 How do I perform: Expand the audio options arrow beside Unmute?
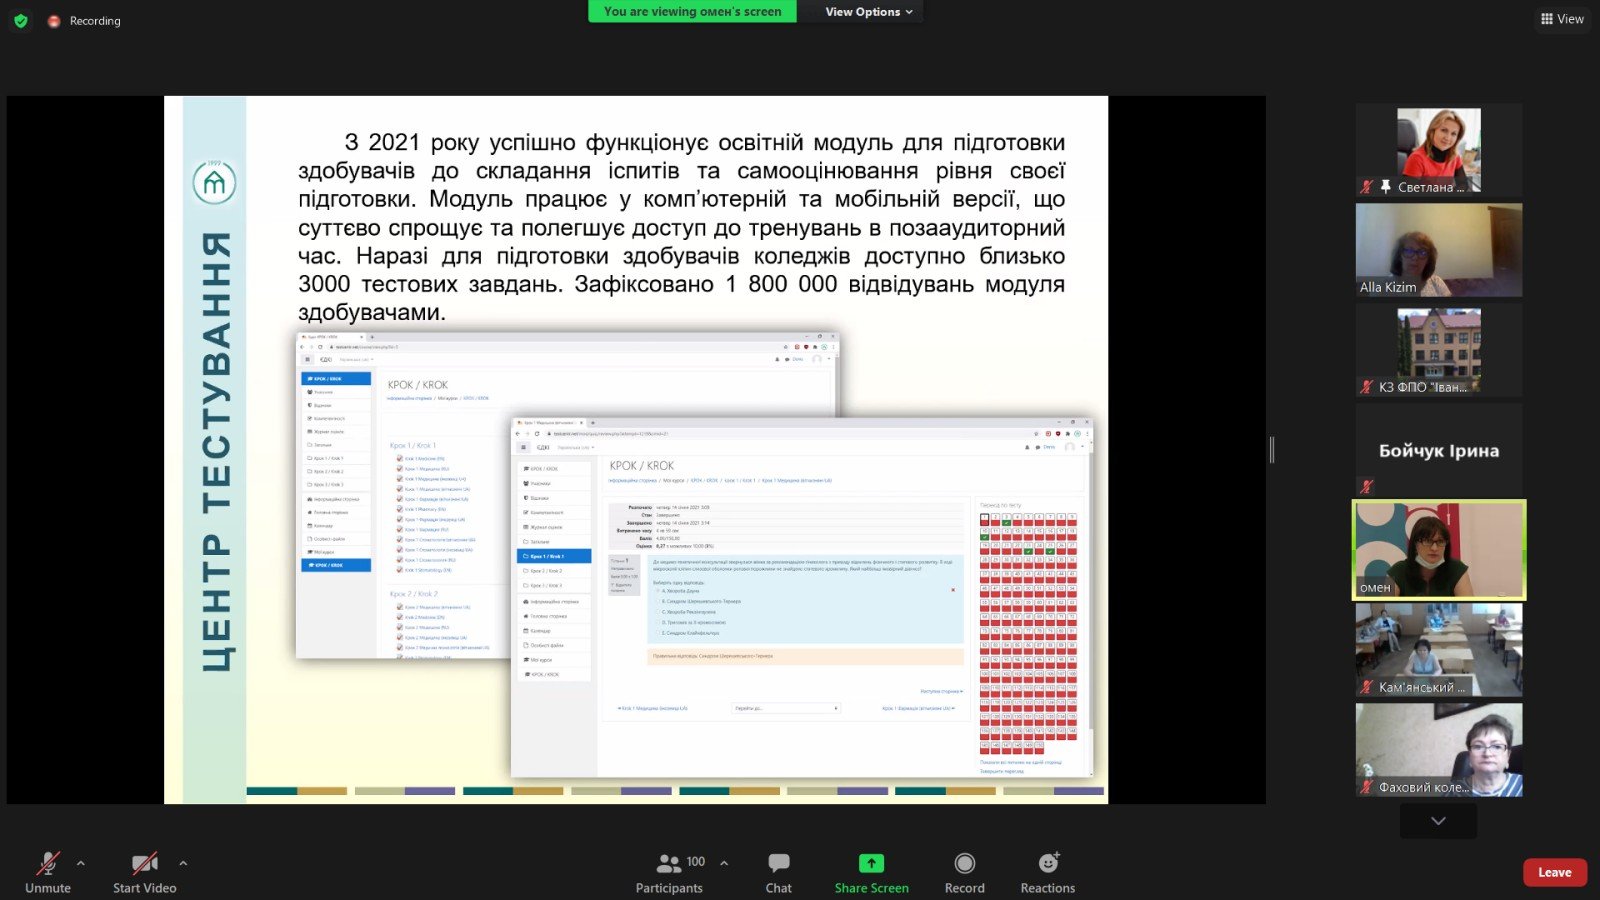81,863
